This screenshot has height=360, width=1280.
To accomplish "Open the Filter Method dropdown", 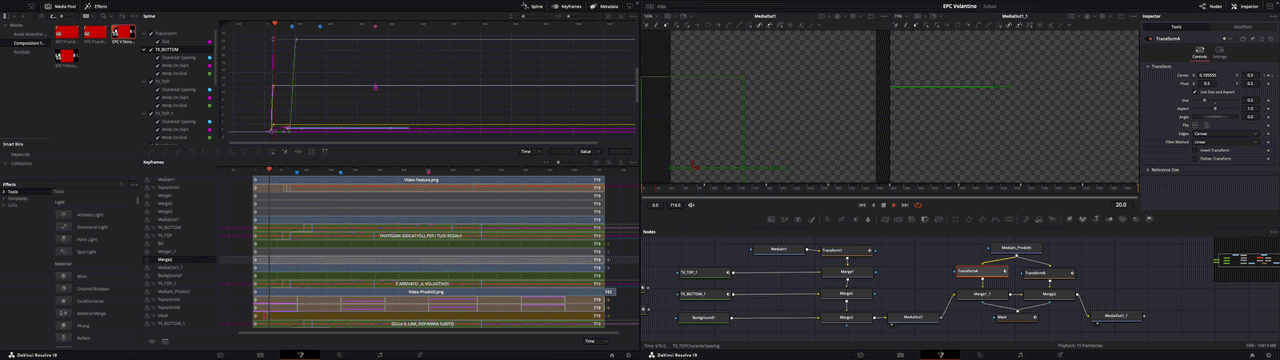I will pyautogui.click(x=1225, y=141).
